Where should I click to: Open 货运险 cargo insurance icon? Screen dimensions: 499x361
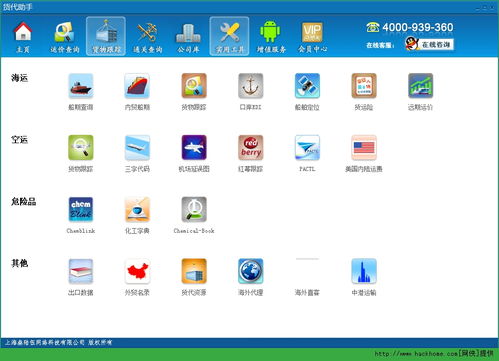coord(364,86)
